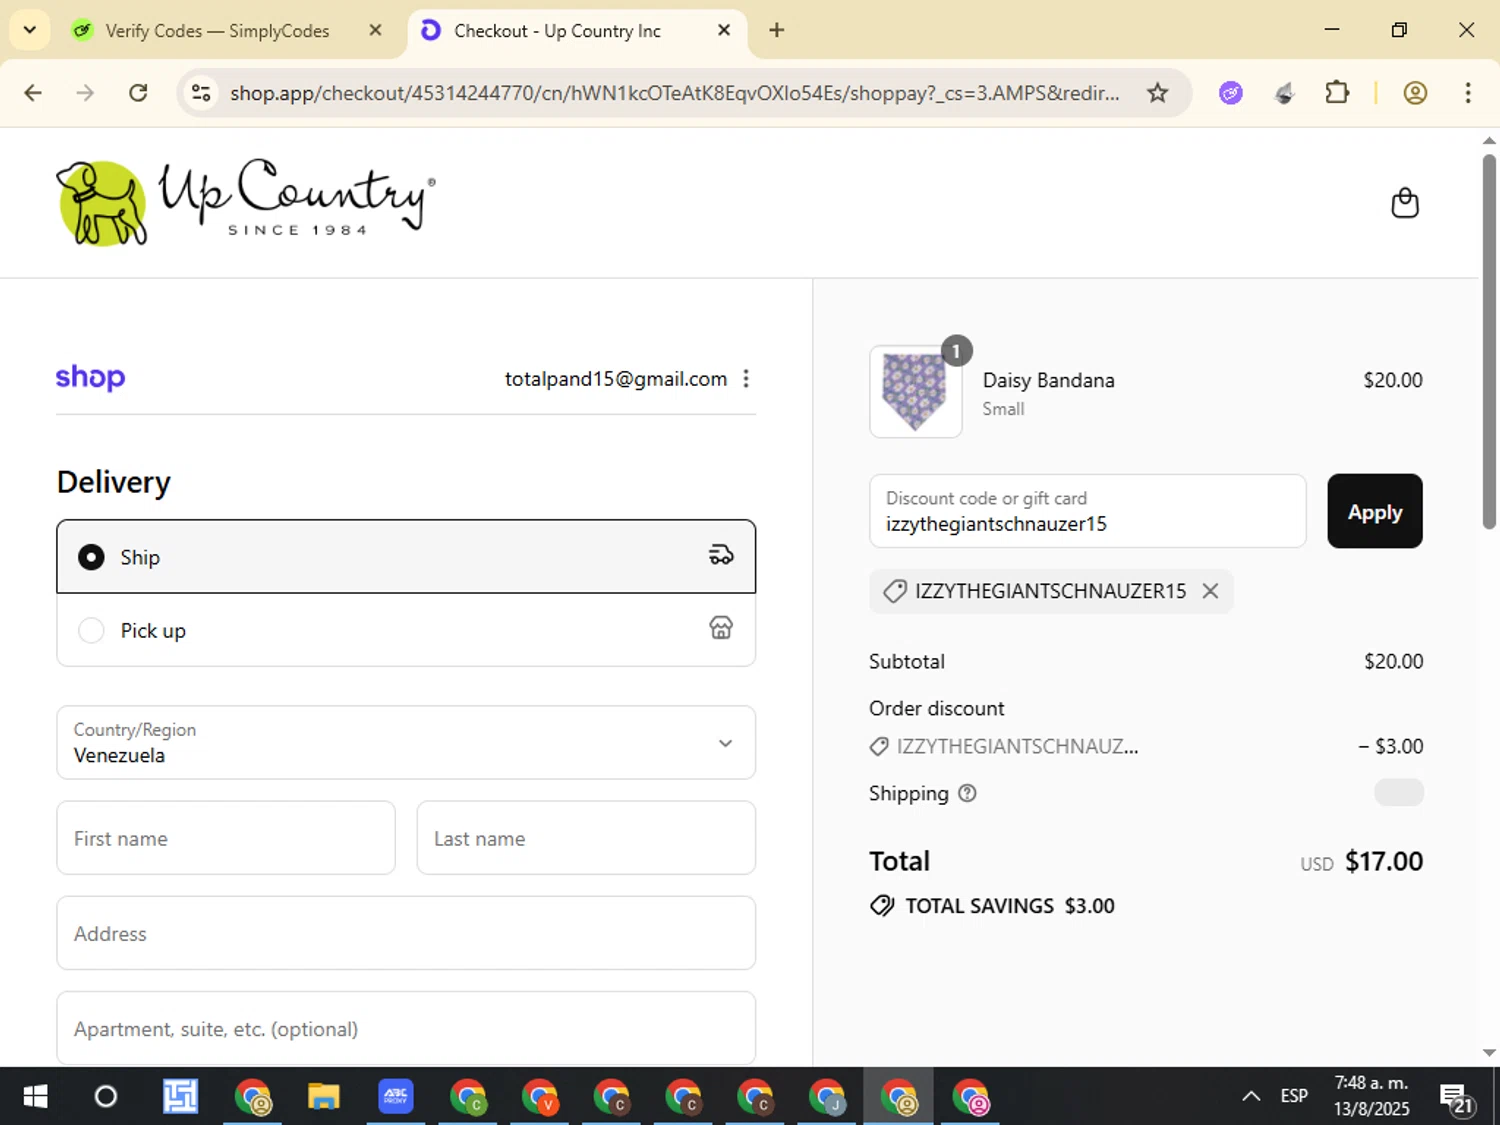Image resolution: width=1500 pixels, height=1125 pixels.
Task: Click the Shop Pay logo
Action: coord(90,378)
